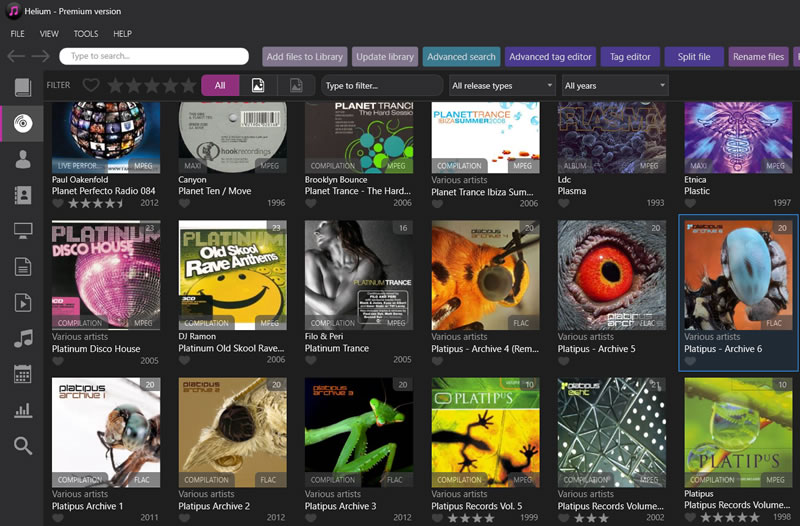
Task: Select Platipus - Archive 6 cover
Action: point(739,275)
